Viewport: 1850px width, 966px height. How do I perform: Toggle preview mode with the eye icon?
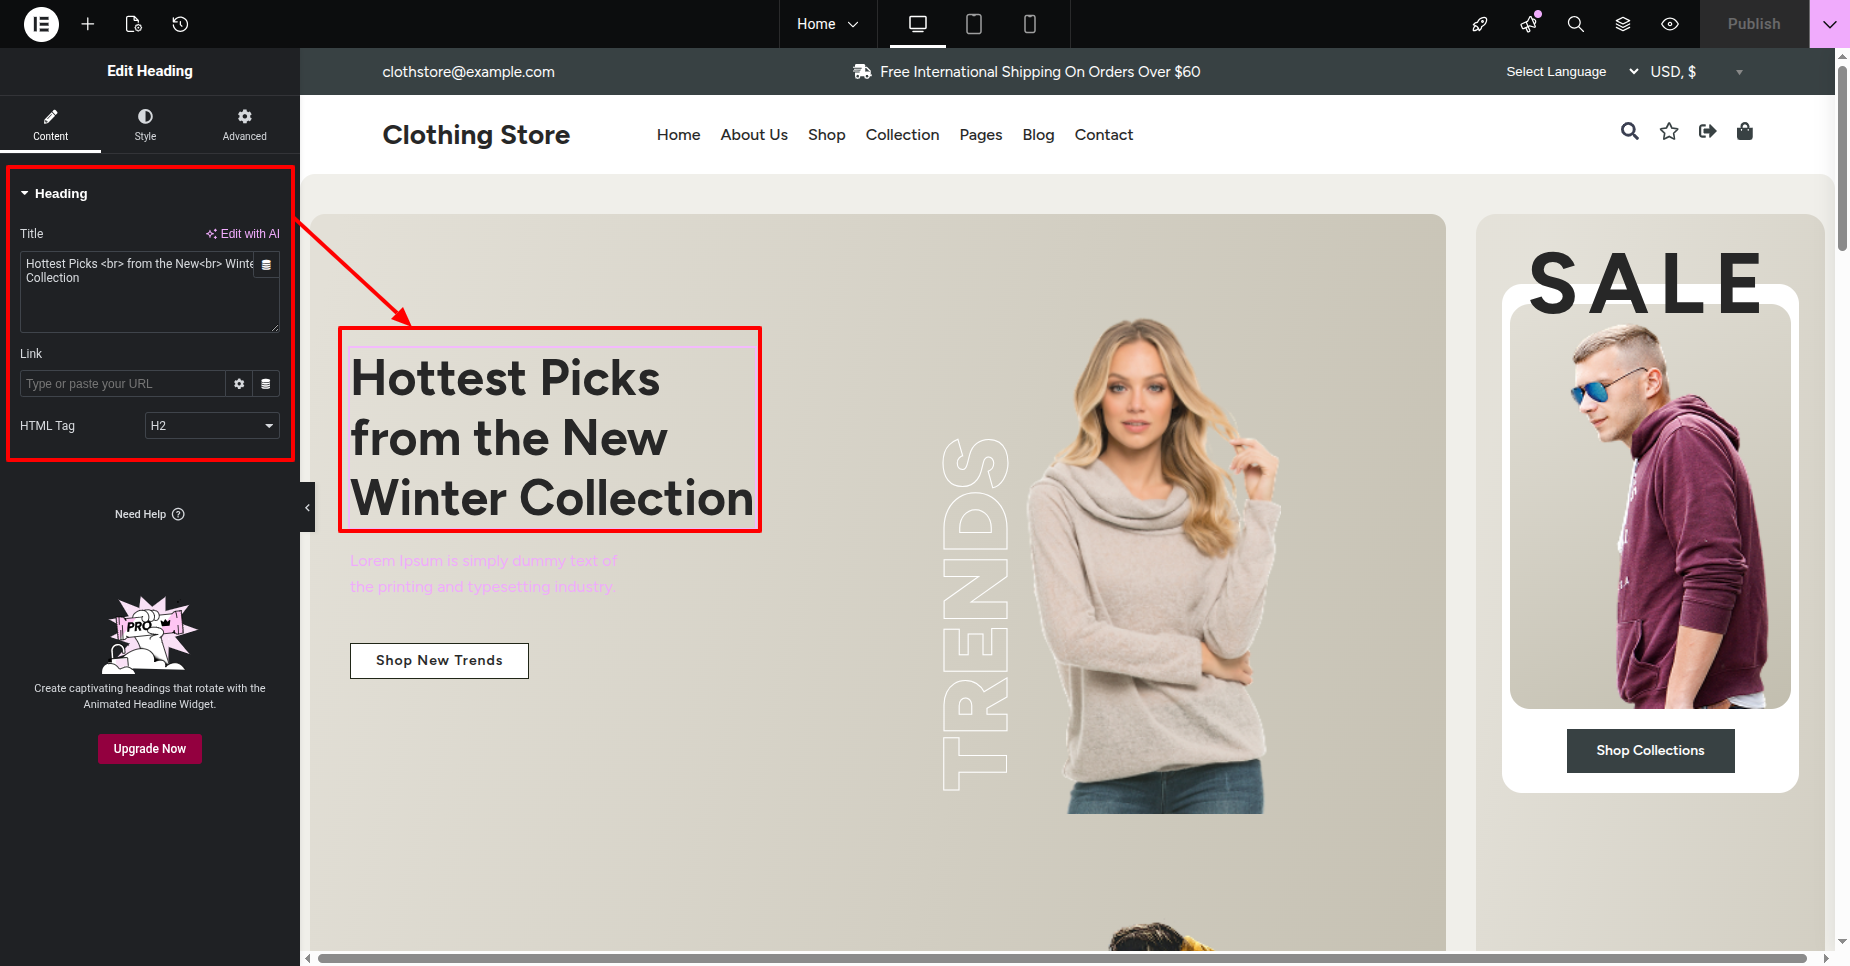(x=1670, y=24)
